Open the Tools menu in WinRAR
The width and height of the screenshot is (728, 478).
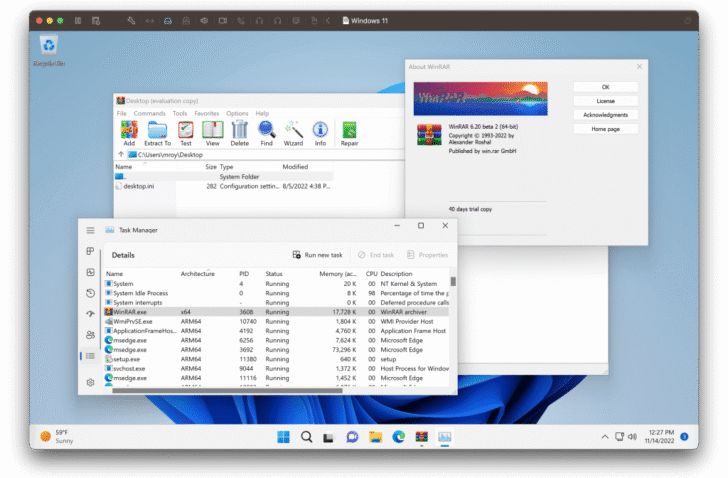(x=180, y=113)
